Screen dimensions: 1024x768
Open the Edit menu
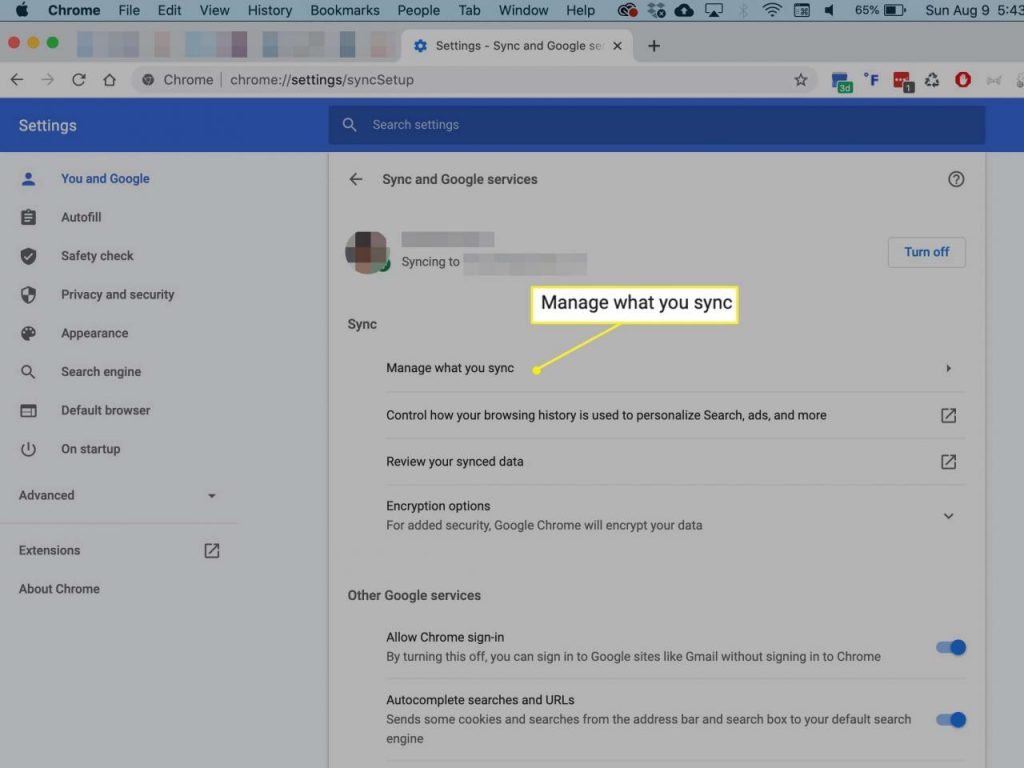point(169,10)
